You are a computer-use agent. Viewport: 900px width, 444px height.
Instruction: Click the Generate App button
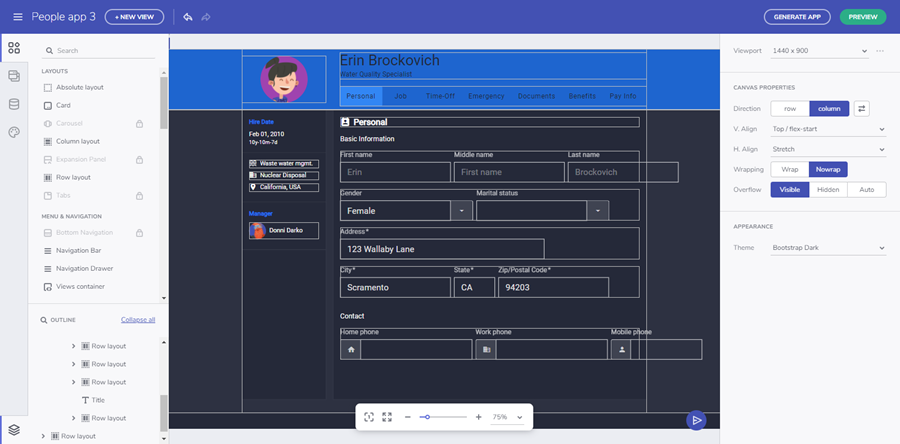click(797, 17)
